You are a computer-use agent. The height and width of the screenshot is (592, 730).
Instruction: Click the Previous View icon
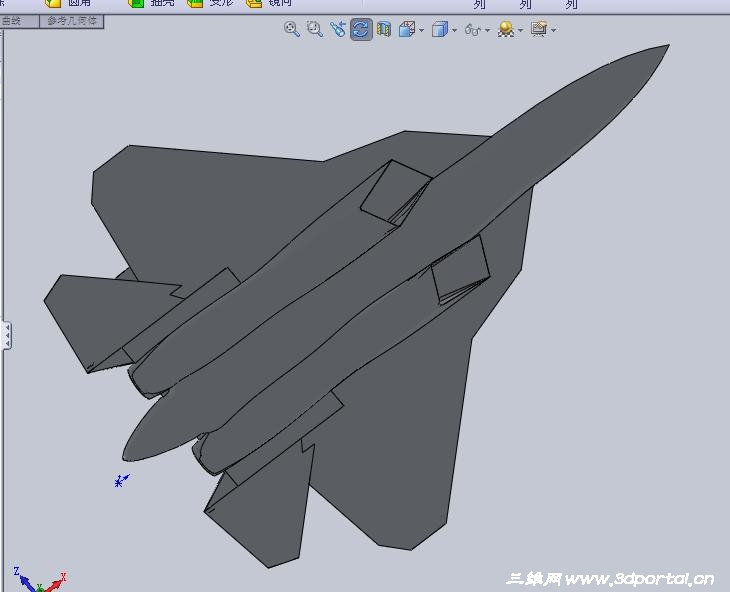point(338,29)
